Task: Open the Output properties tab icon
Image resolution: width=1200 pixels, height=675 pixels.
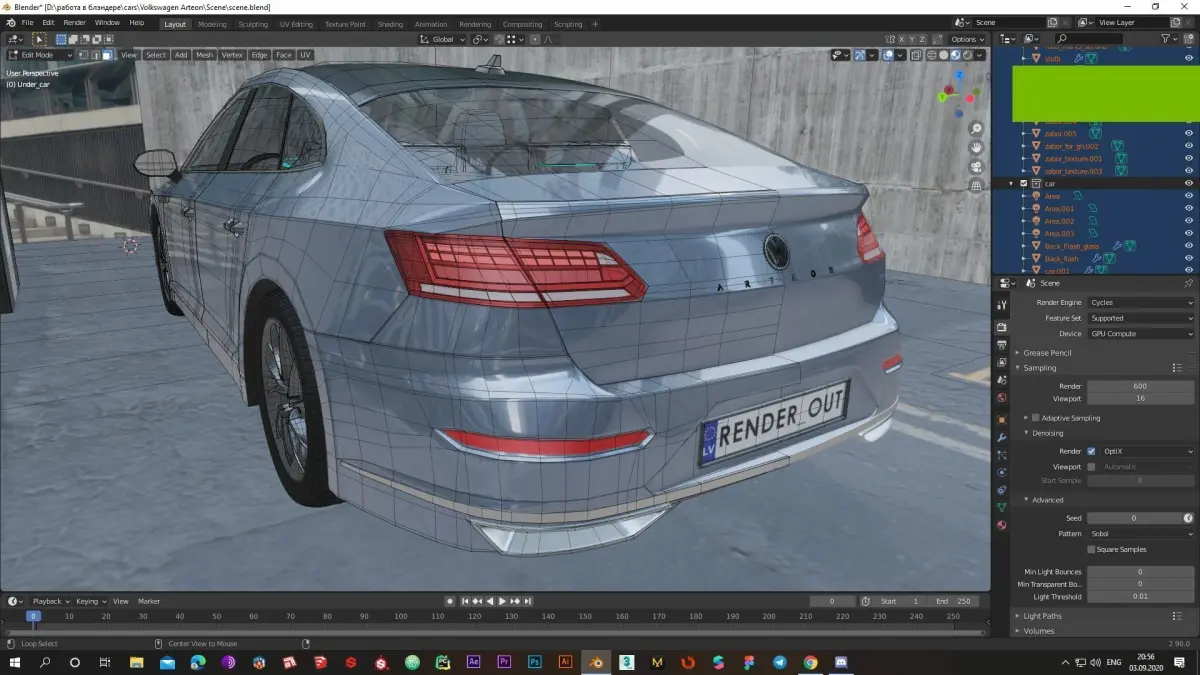Action: coord(1001,345)
